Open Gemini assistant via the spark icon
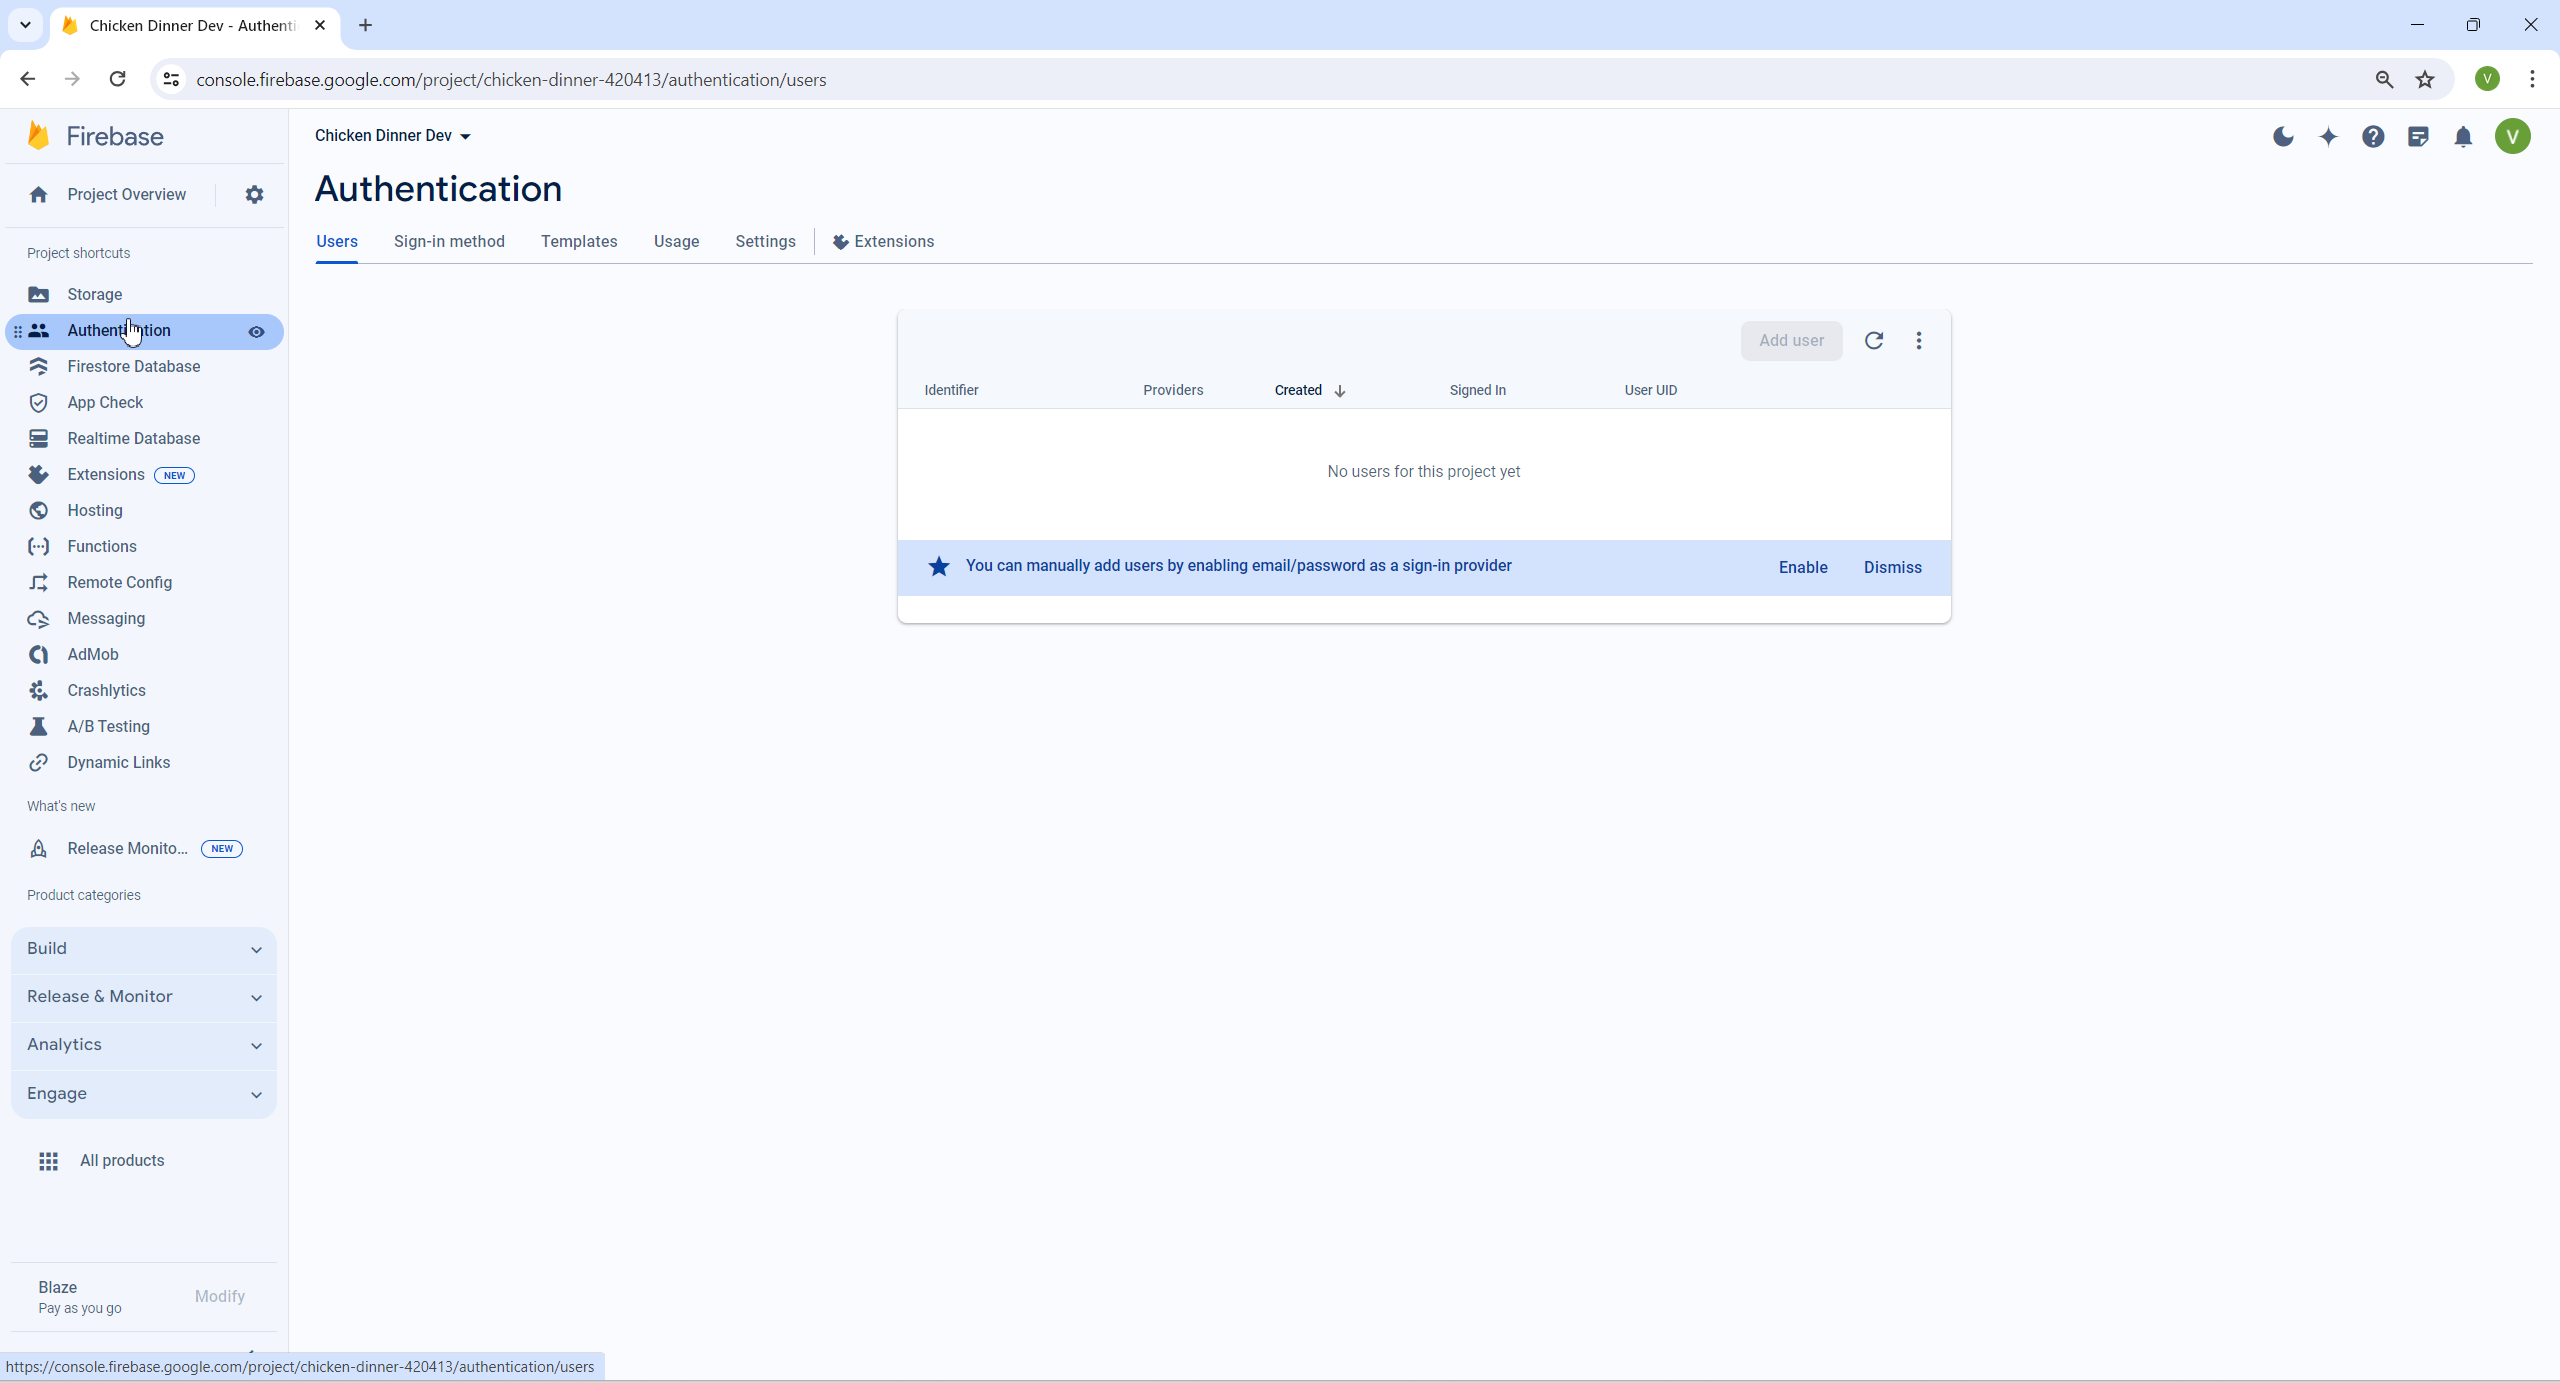2560x1383 pixels. 2329,137
